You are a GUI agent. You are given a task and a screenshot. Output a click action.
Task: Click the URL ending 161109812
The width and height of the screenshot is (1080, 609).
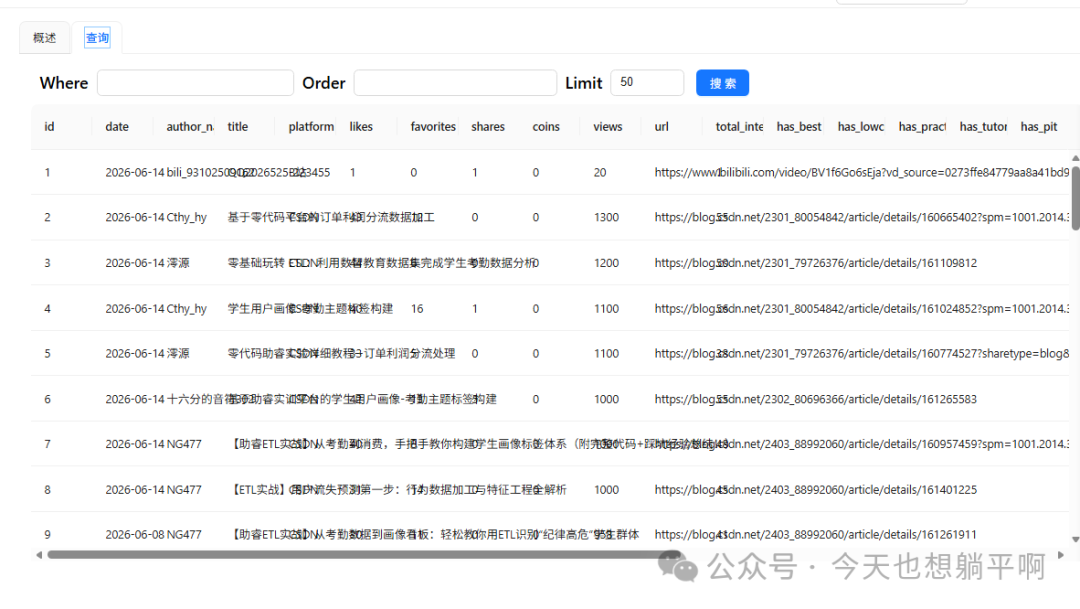pos(816,263)
